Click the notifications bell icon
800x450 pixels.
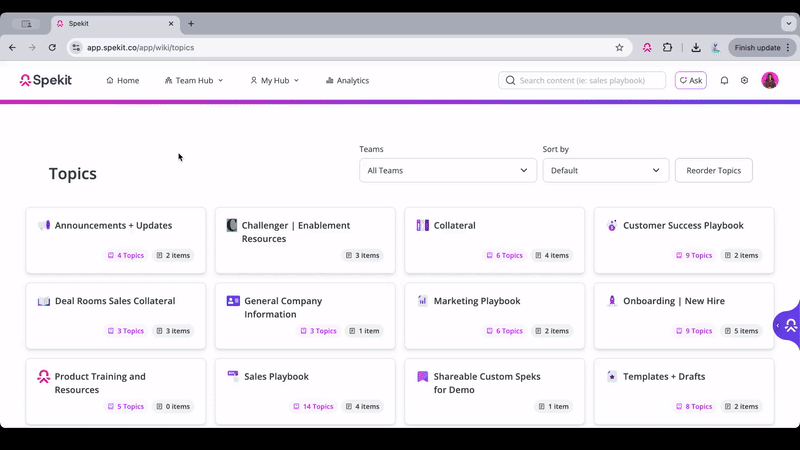(724, 80)
